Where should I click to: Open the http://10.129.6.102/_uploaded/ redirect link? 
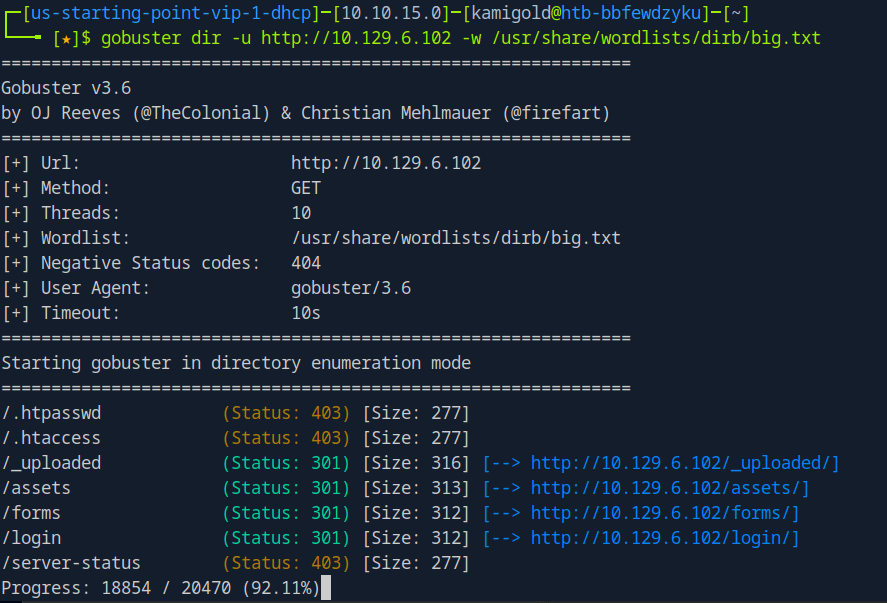[684, 463]
